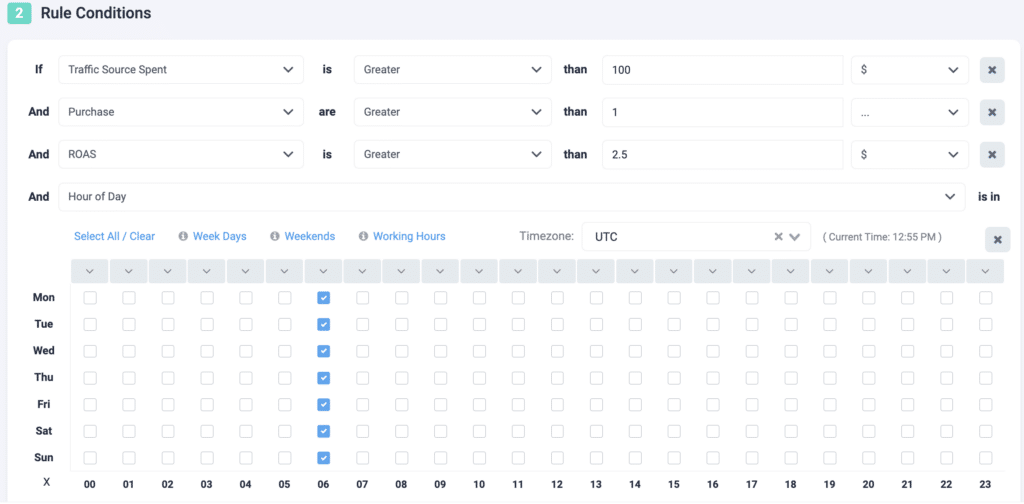
Task: Open the hour 06 column chevron
Action: [323, 271]
